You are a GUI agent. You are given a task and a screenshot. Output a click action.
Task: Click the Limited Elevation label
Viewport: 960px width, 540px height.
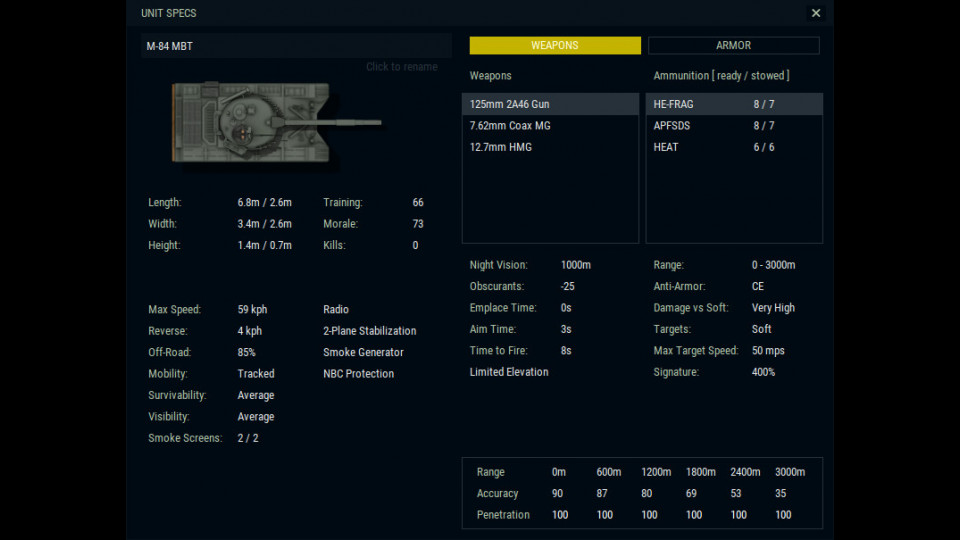click(x=509, y=372)
